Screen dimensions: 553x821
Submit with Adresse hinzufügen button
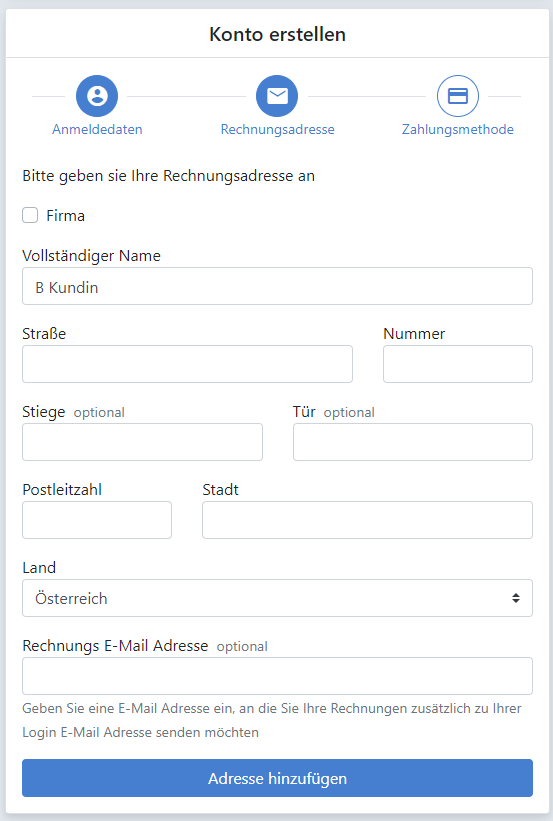point(277,778)
